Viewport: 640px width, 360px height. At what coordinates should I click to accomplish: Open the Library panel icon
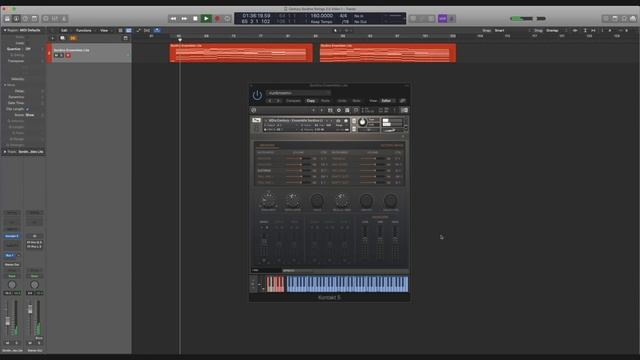click(x=7, y=18)
